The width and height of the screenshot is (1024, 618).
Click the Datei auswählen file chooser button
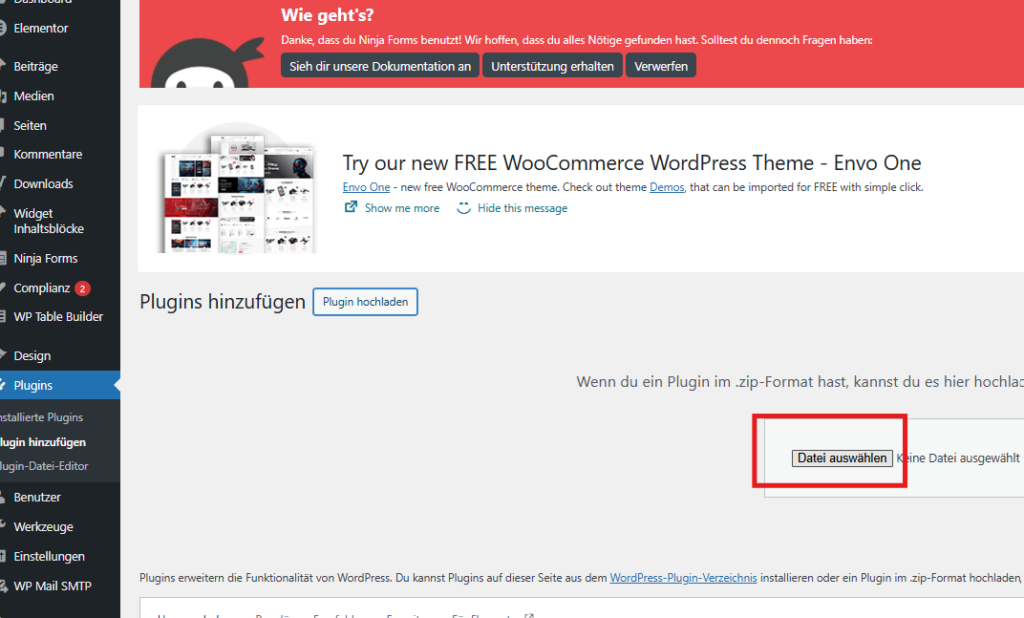[842, 458]
